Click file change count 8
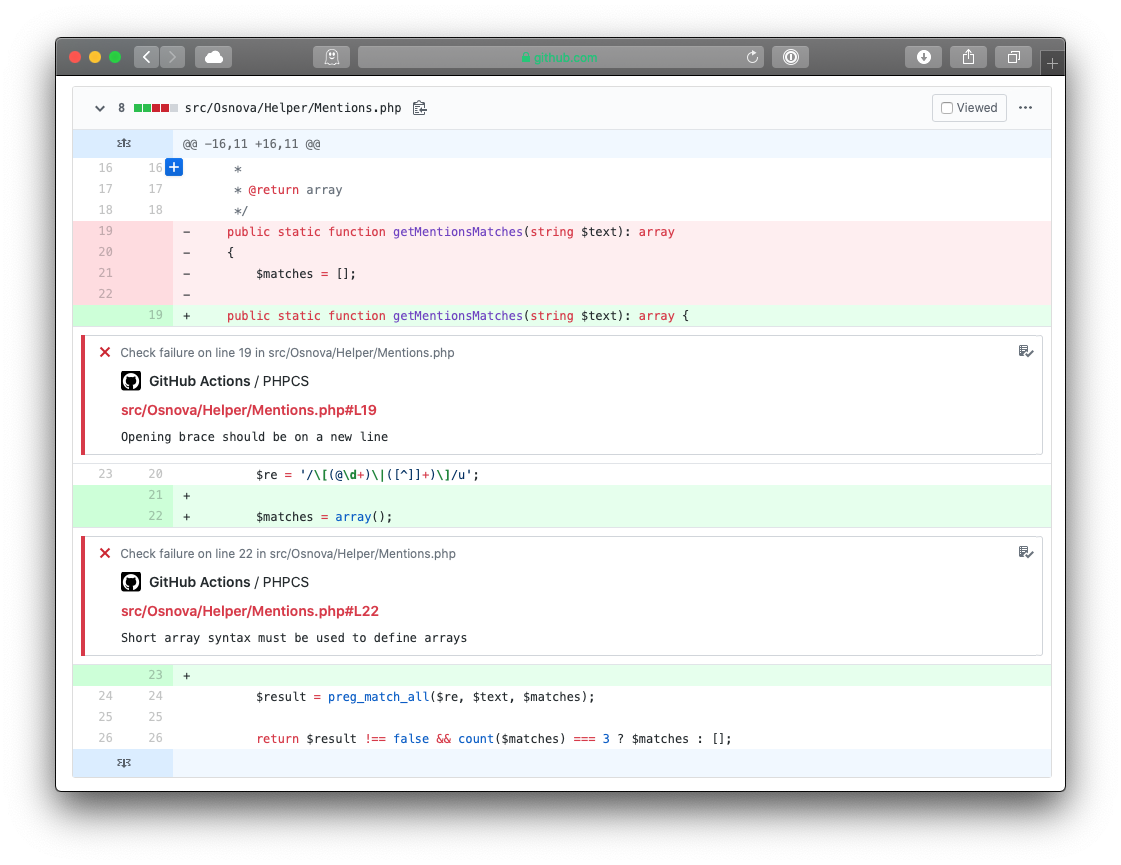 click(122, 108)
